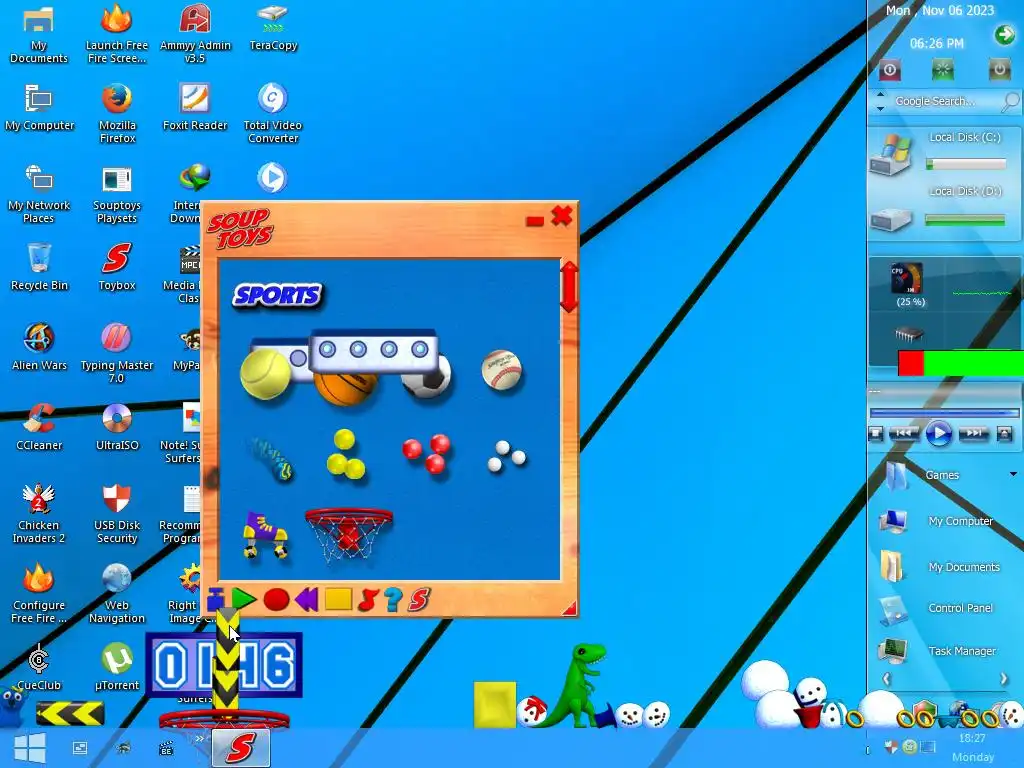Open Souptoys Playsets desktop shortcut
The width and height of the screenshot is (1024, 768).
pos(117,194)
